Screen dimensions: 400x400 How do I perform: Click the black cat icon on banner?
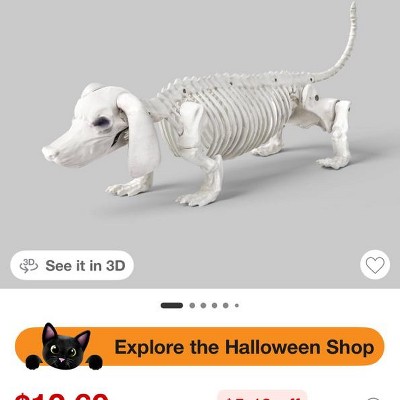[64, 346]
